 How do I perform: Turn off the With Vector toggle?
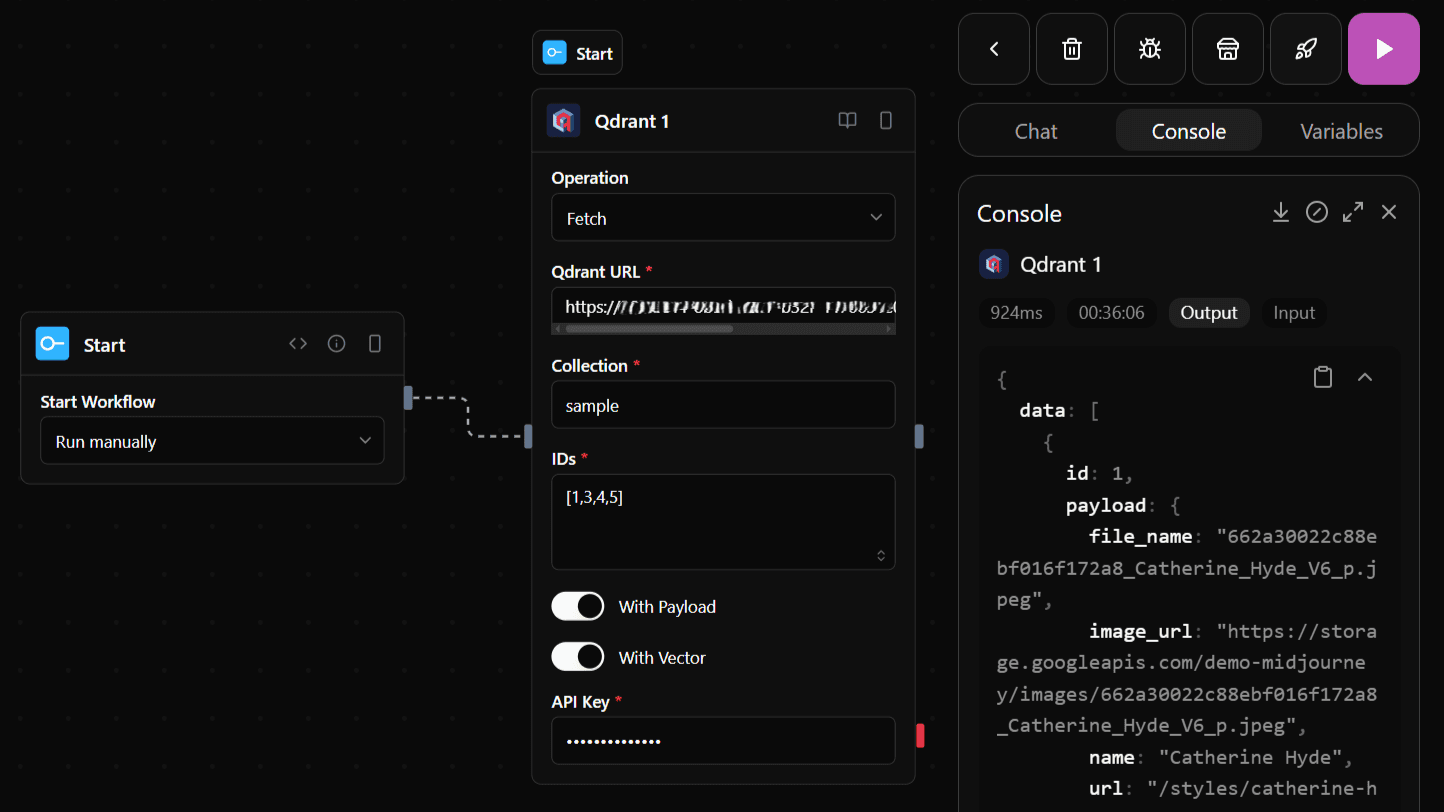click(577, 657)
